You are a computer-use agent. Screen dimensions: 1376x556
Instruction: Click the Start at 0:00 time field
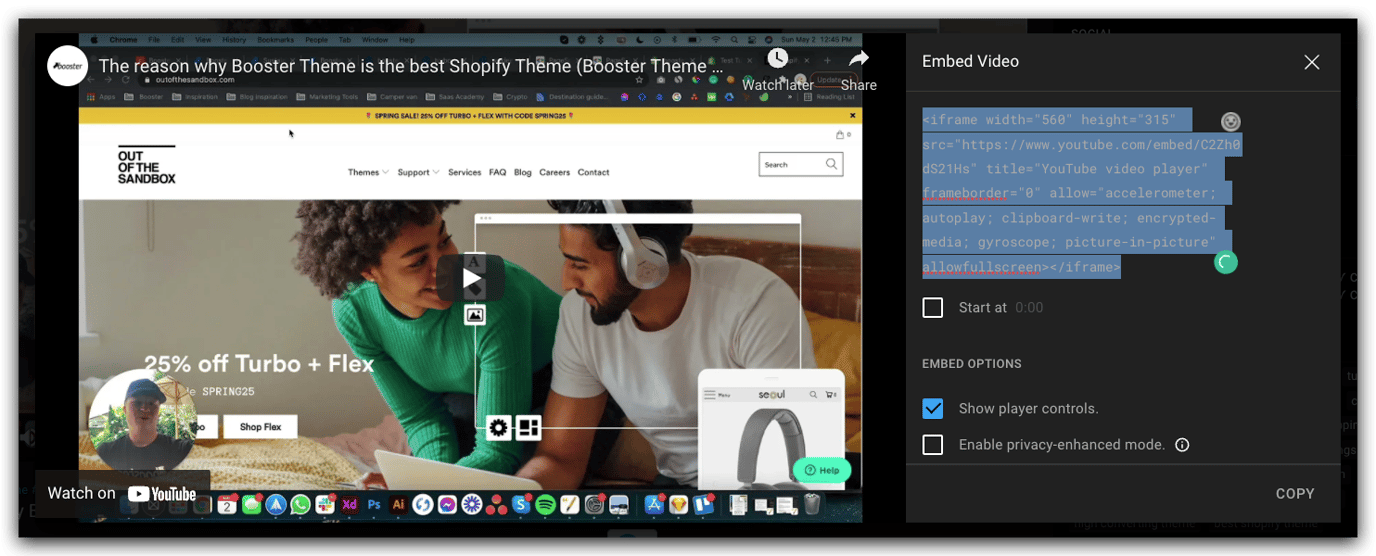(x=1029, y=308)
